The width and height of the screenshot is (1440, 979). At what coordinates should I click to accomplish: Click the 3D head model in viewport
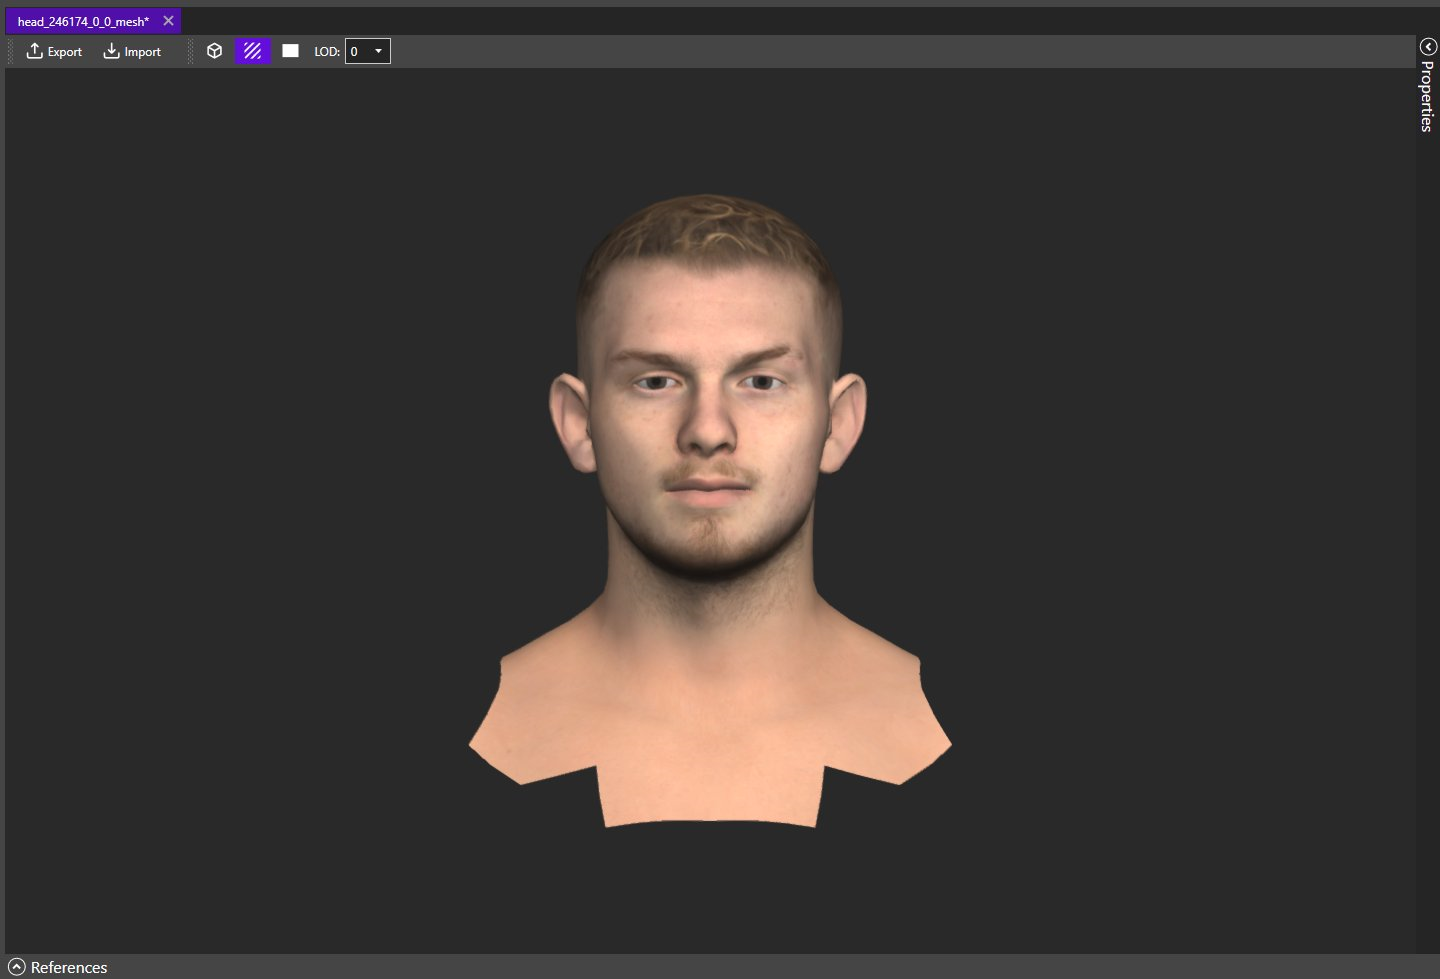(710, 510)
